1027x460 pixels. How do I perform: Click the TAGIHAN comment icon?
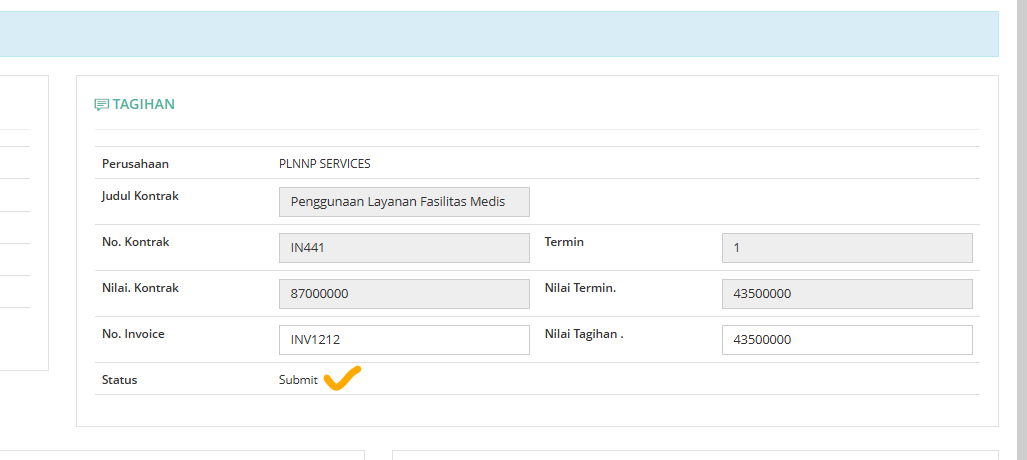pyautogui.click(x=101, y=104)
